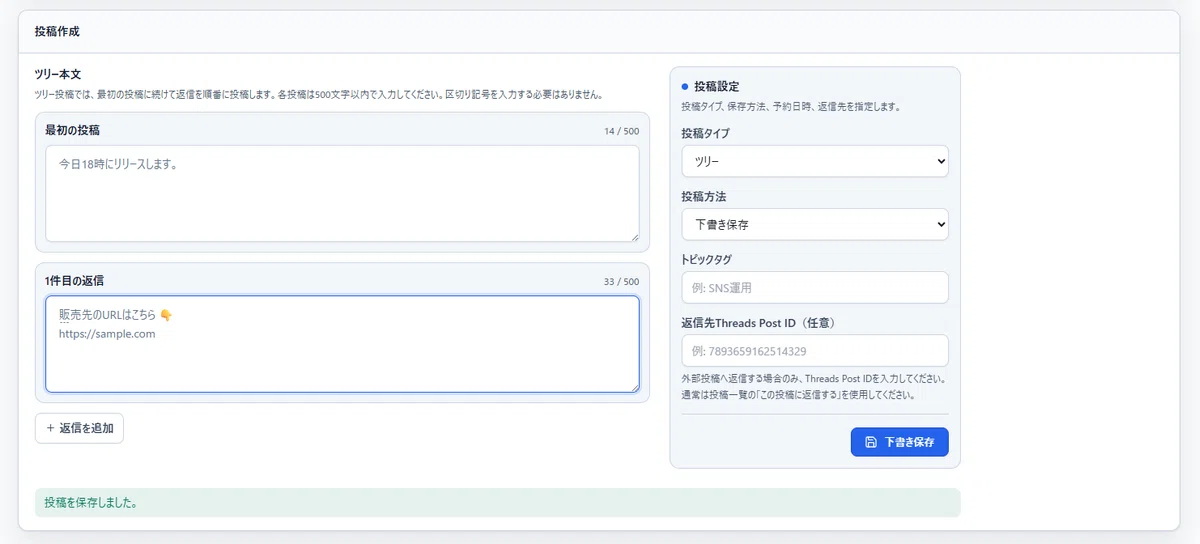Click the トピックタグ field label
Viewport: 1200px width, 544px height.
tap(707, 260)
